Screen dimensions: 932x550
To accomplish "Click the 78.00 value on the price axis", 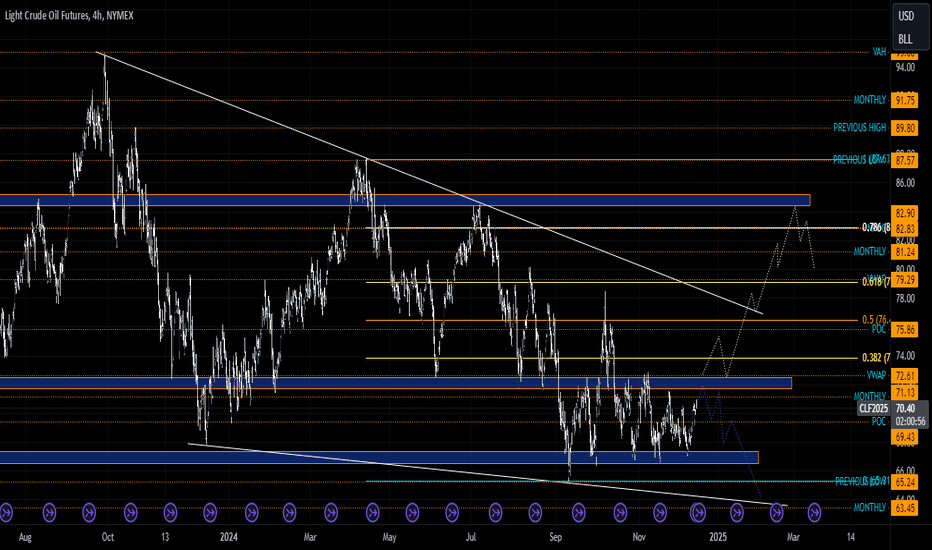I will tap(905, 298).
